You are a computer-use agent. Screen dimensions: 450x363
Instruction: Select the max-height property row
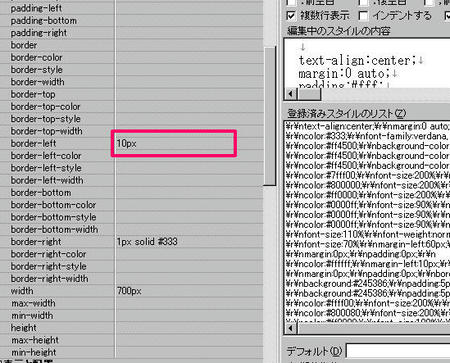pos(132,340)
